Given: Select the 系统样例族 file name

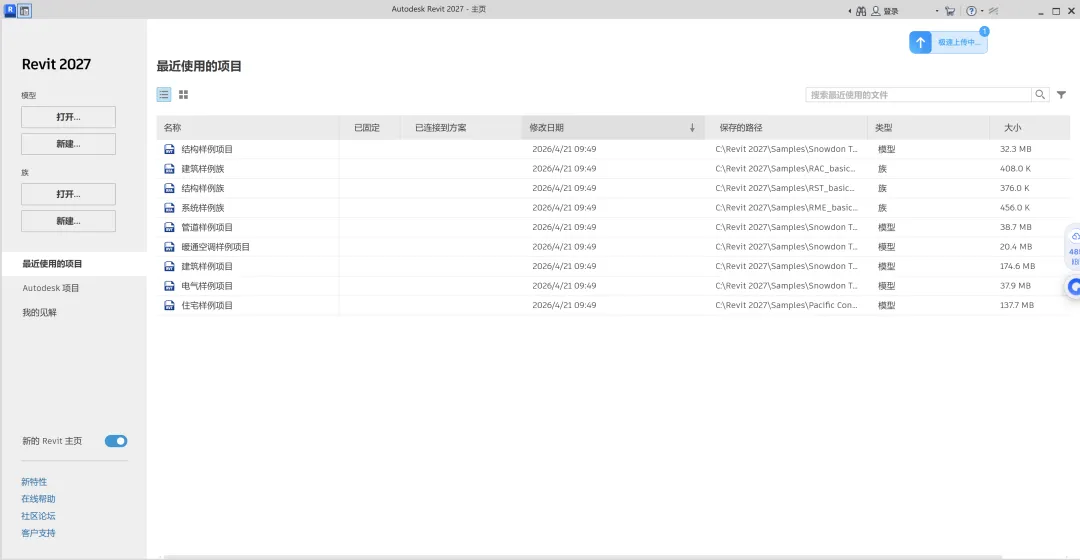Looking at the screenshot, I should [x=202, y=207].
